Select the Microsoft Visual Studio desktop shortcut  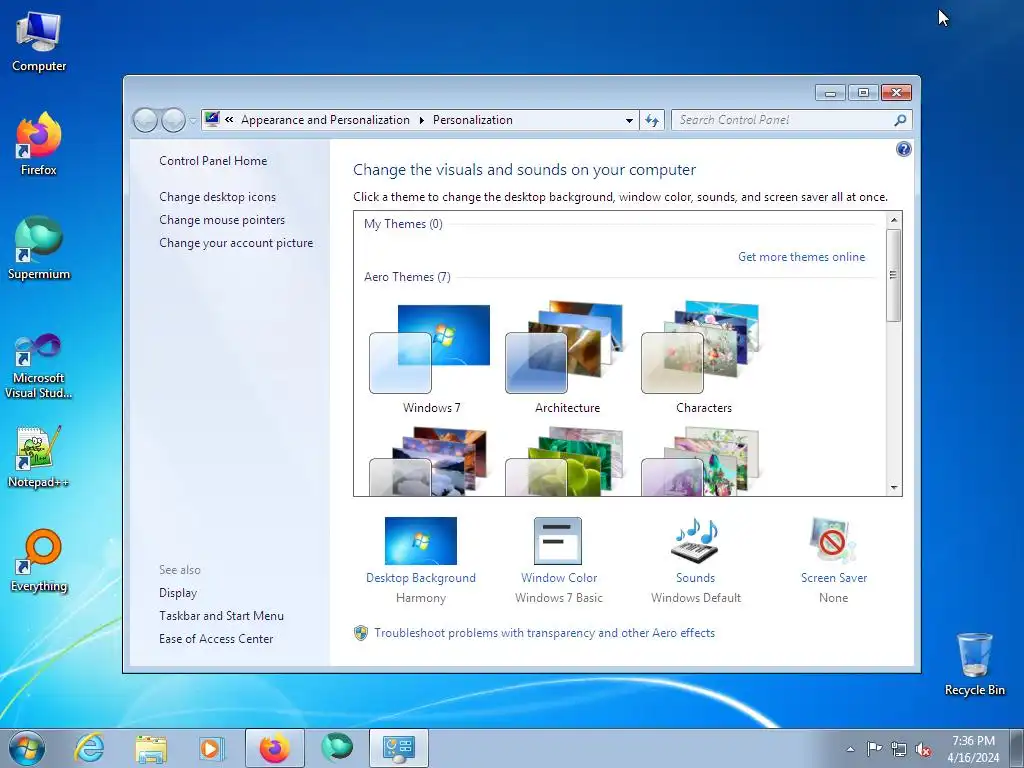pos(39,366)
